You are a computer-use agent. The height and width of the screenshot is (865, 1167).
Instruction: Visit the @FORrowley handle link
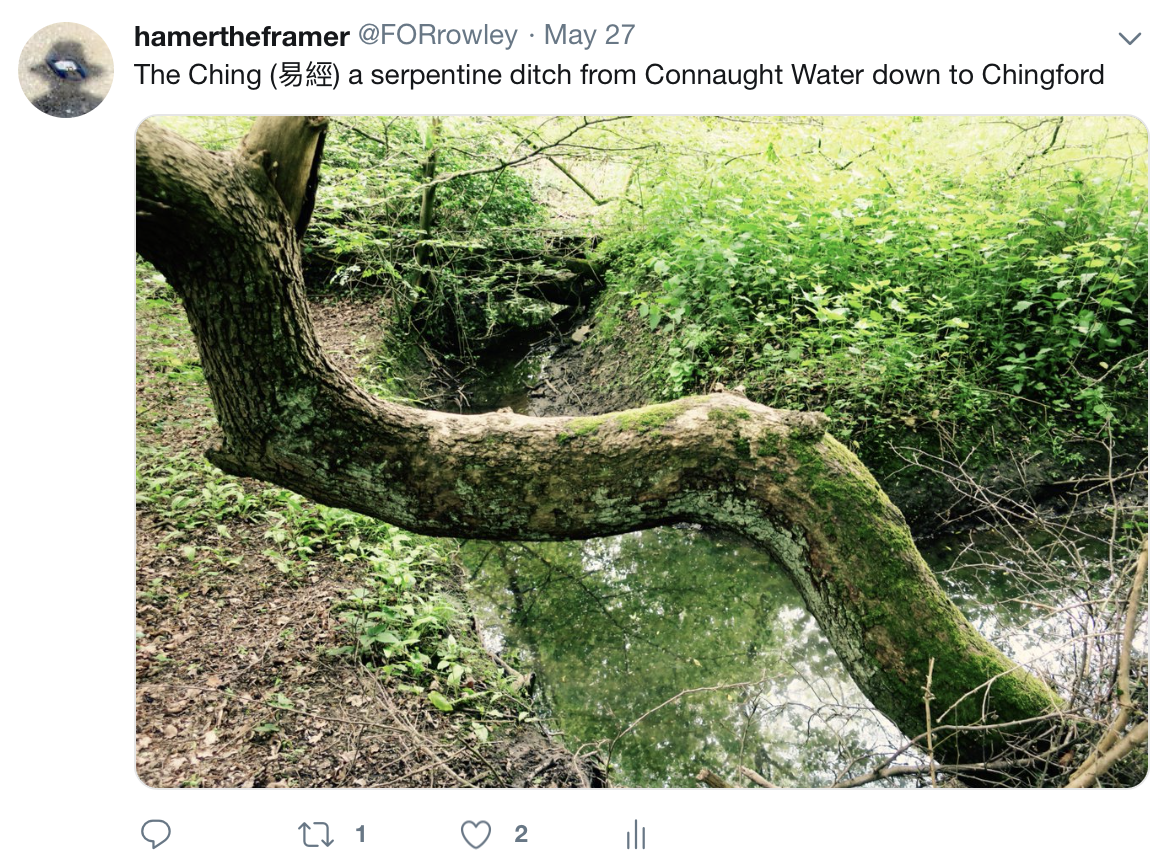coord(438,35)
